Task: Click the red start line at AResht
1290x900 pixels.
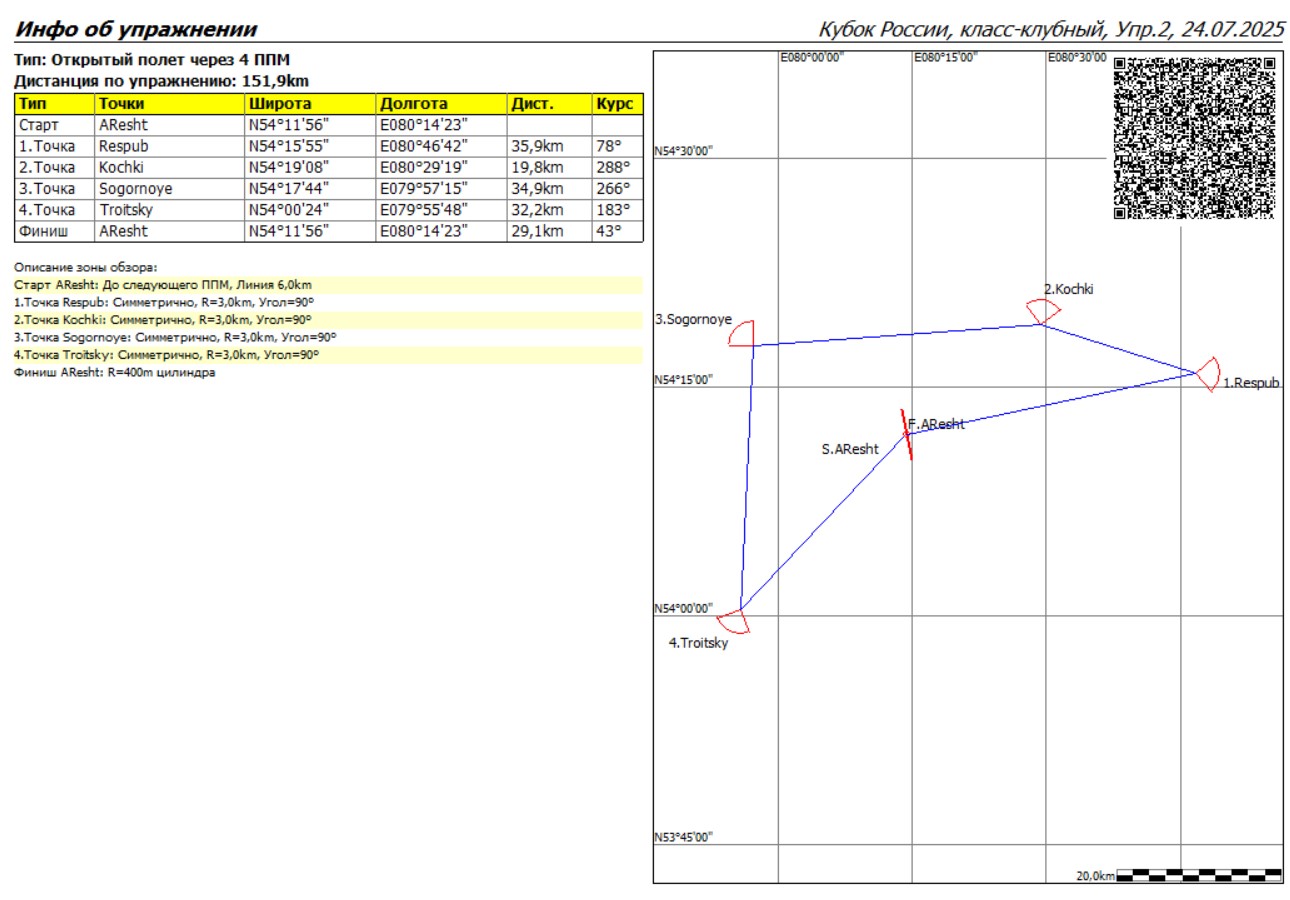Action: [907, 434]
